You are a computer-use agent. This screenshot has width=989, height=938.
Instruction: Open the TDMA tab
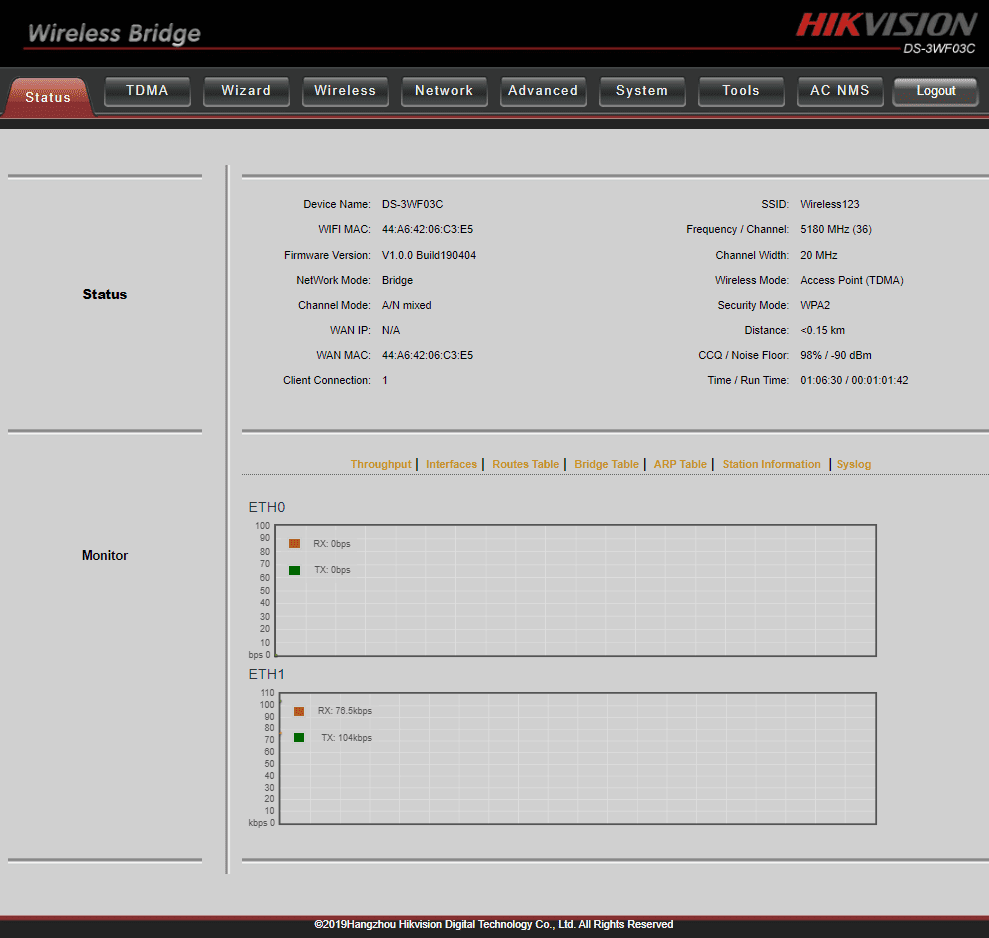[147, 91]
